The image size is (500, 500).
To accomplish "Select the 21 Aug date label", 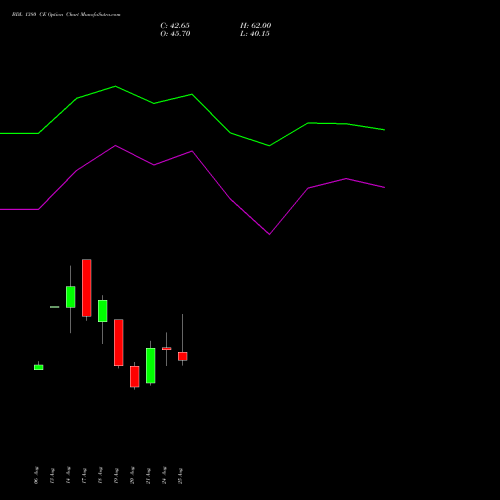I will coord(148,475).
